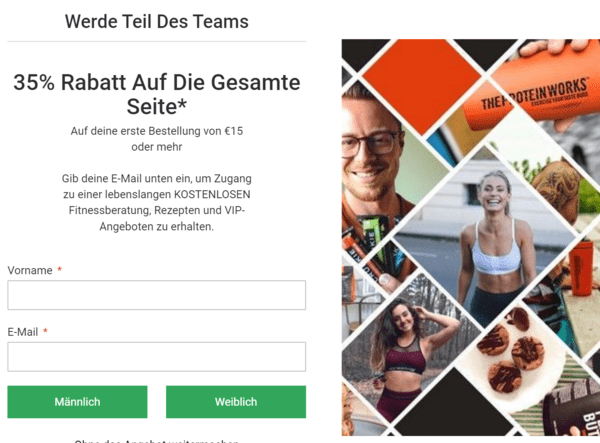Click the black diamond tile at collage bottom

454,404
